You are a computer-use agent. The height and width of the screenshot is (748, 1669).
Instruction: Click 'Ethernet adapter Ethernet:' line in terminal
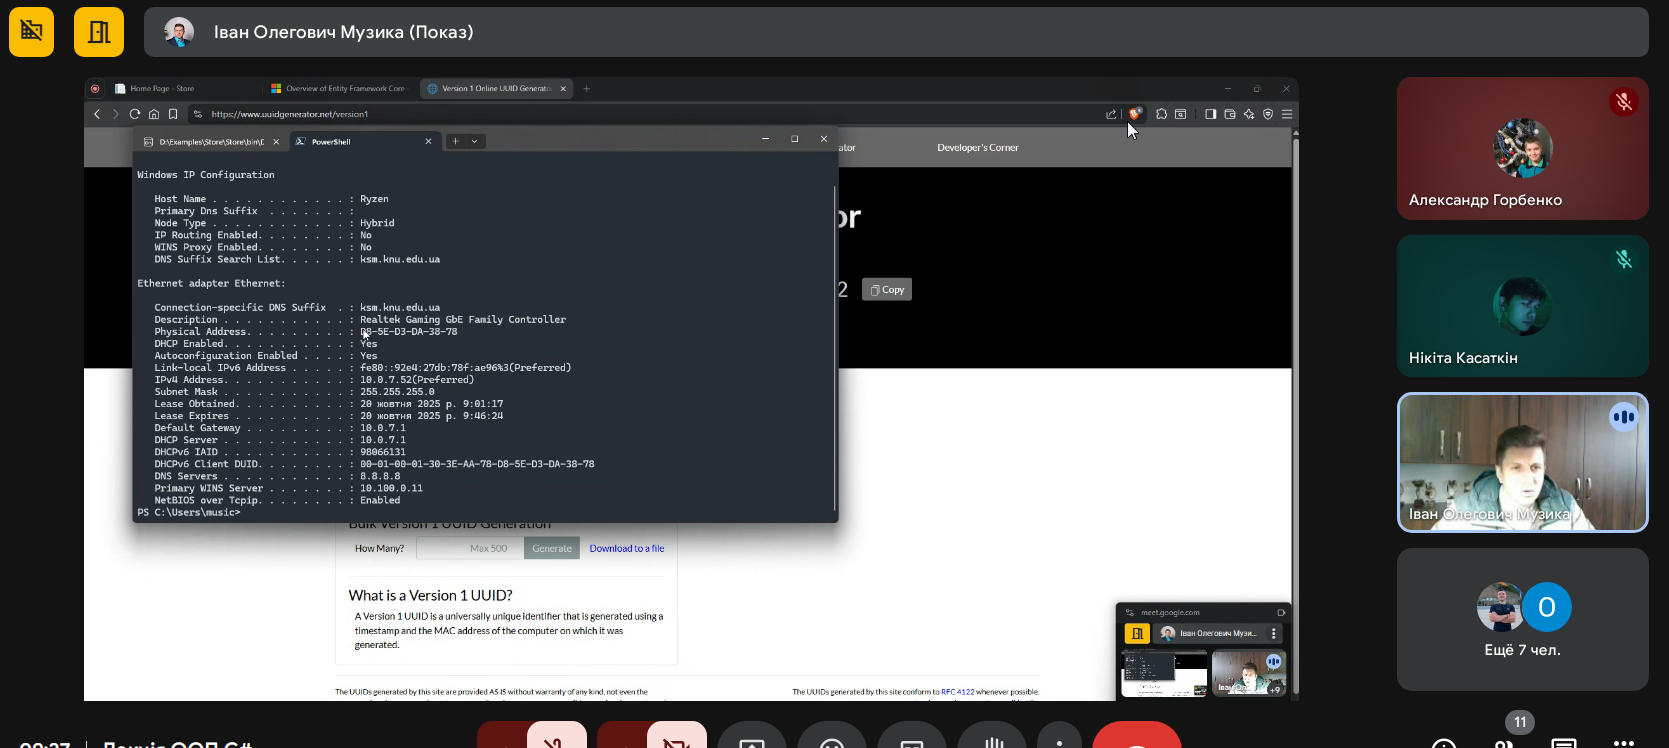[211, 284]
